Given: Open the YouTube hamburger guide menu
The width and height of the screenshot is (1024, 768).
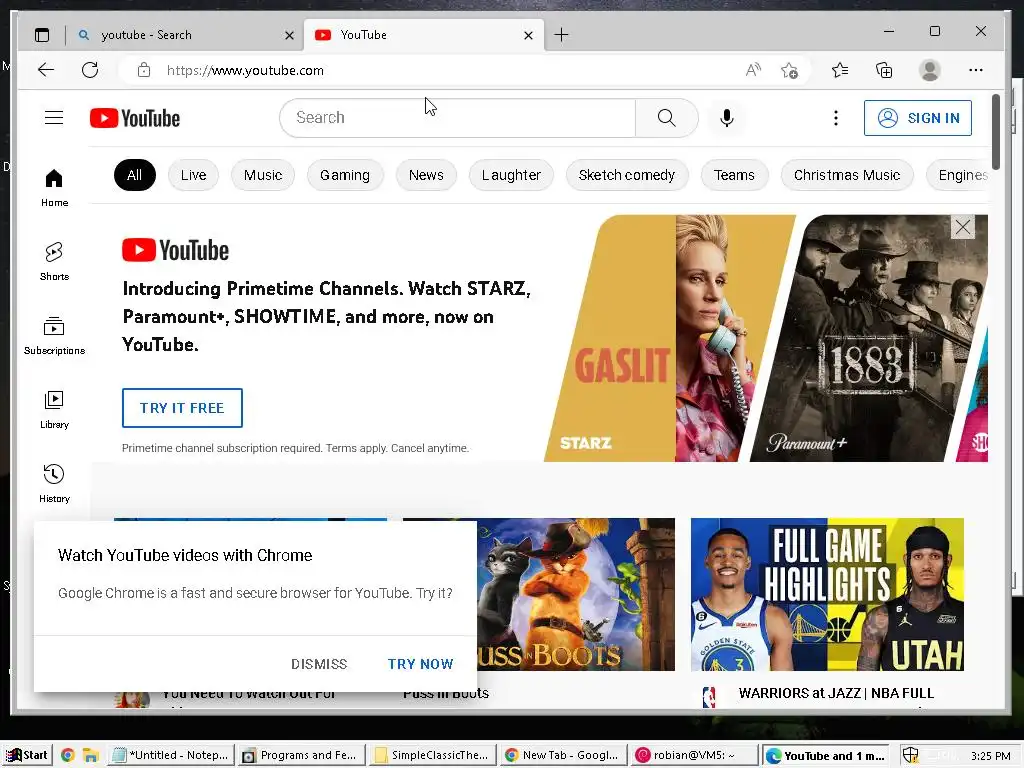Looking at the screenshot, I should click(54, 118).
